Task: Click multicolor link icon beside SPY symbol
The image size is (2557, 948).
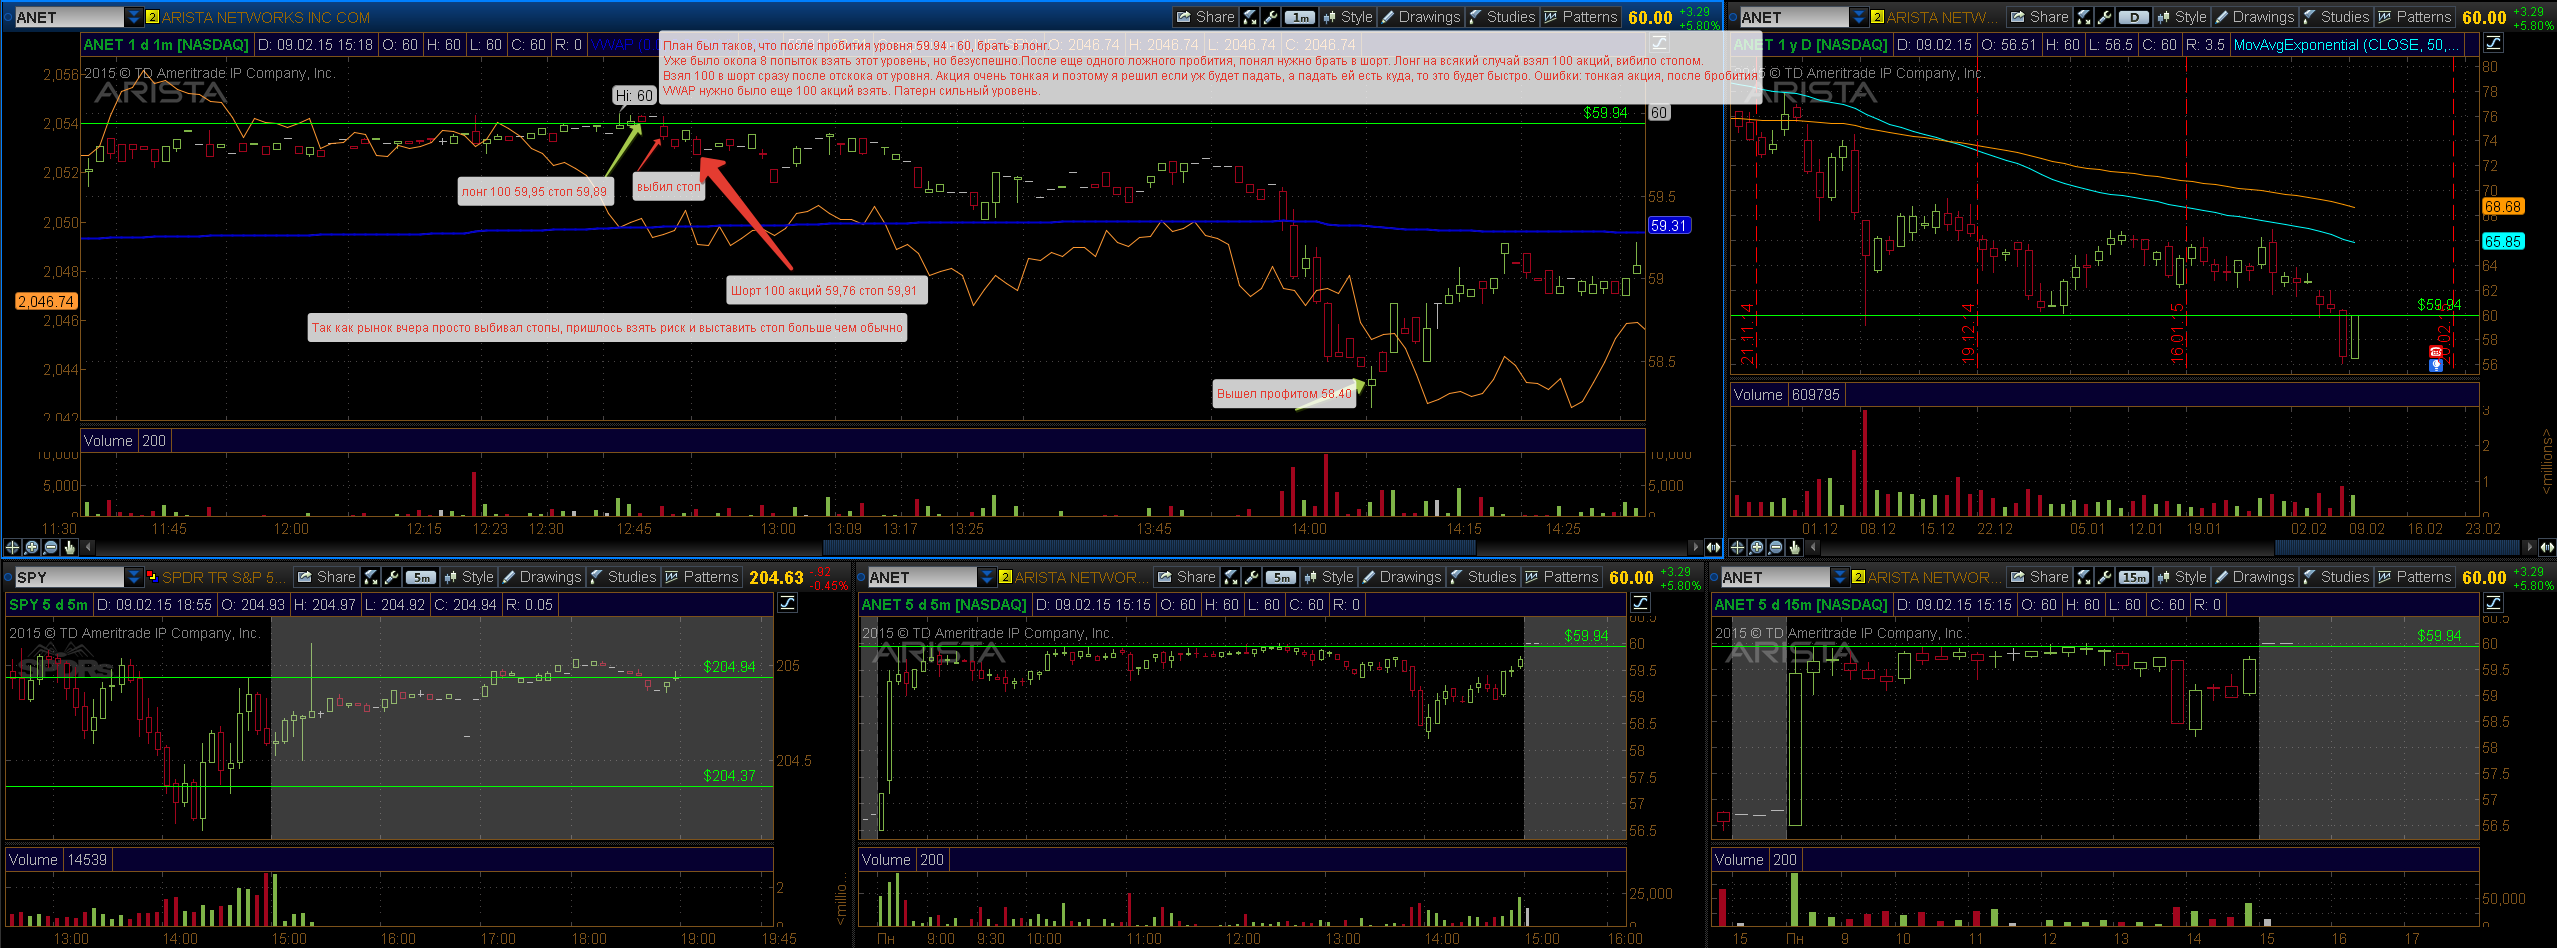Action: click(x=152, y=577)
